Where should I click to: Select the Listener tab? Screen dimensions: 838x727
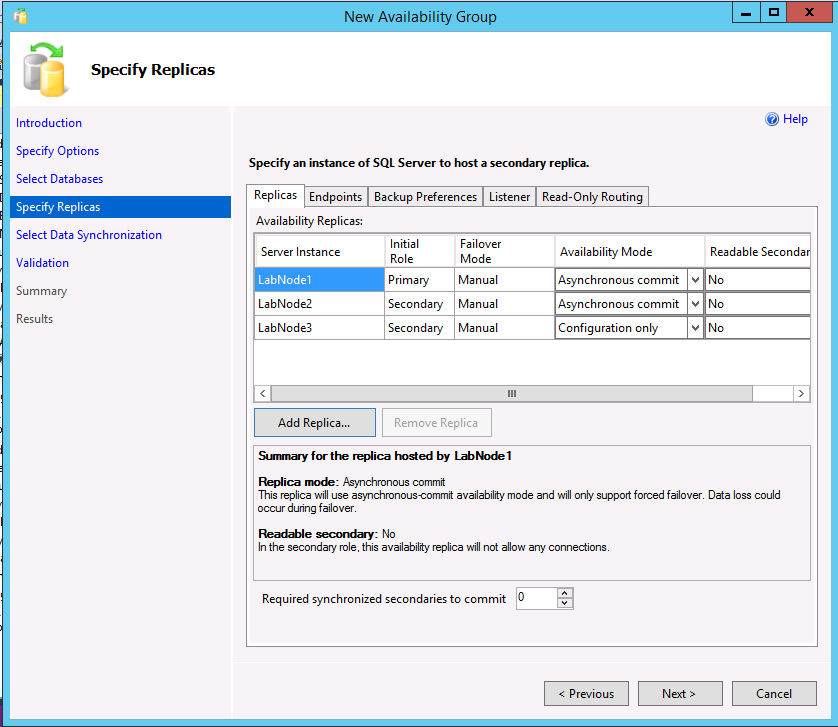click(x=509, y=196)
